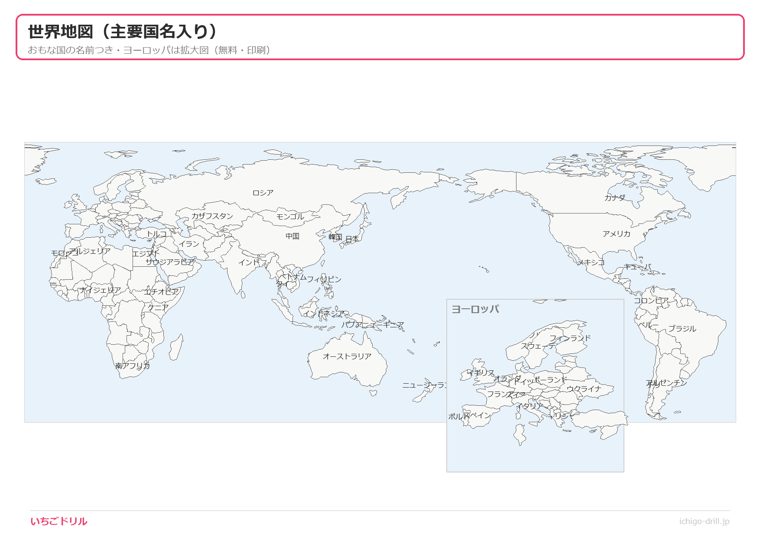Click the フィリピン label
Image resolution: width=760 pixels, height=537 pixels.
[324, 279]
